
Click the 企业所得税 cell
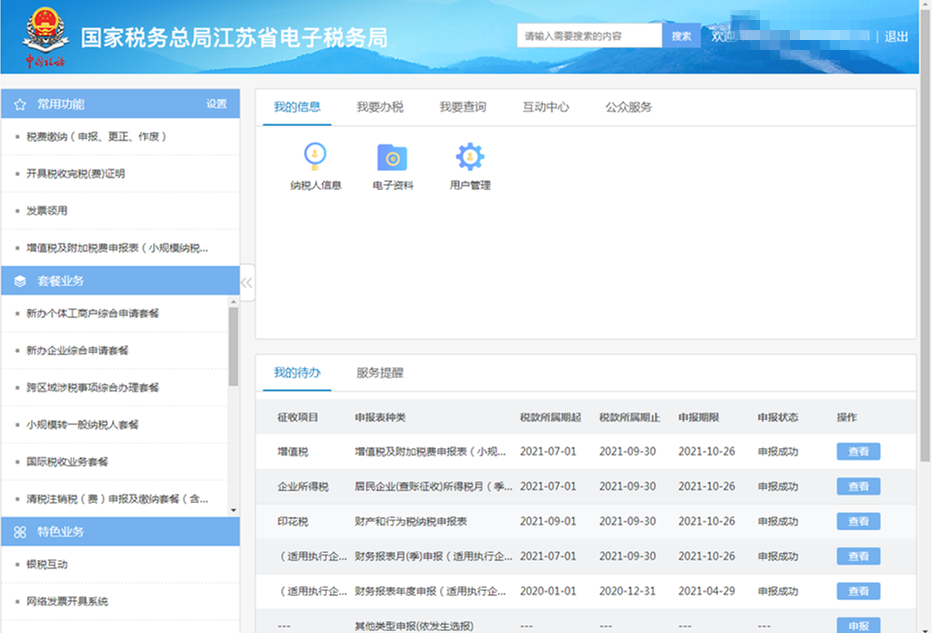point(303,487)
